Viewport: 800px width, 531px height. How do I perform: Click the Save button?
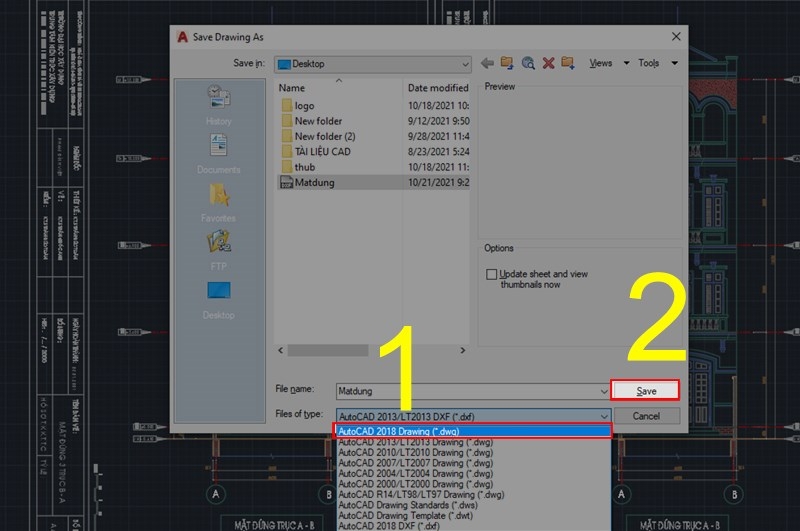646,391
